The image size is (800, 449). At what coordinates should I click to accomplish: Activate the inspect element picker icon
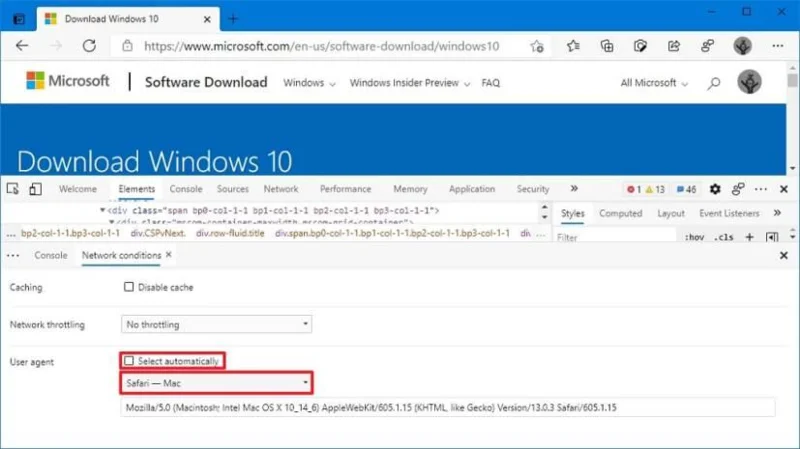[13, 189]
